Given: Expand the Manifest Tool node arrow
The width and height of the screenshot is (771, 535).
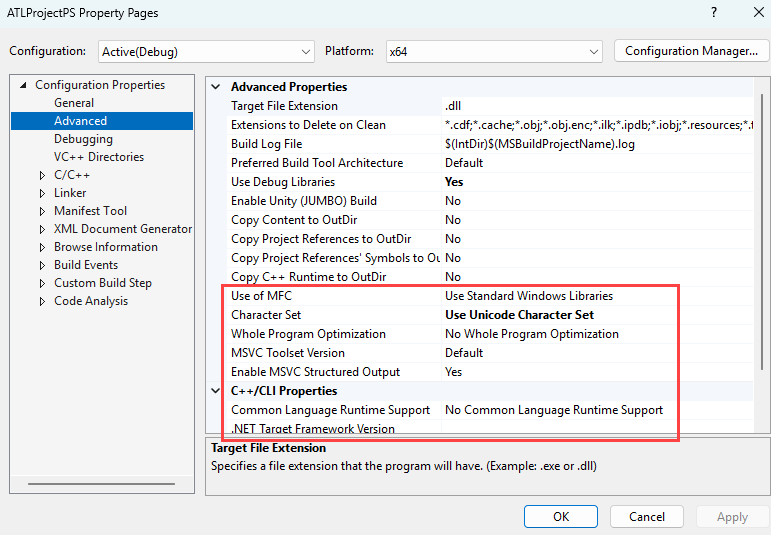Looking at the screenshot, I should (43, 211).
